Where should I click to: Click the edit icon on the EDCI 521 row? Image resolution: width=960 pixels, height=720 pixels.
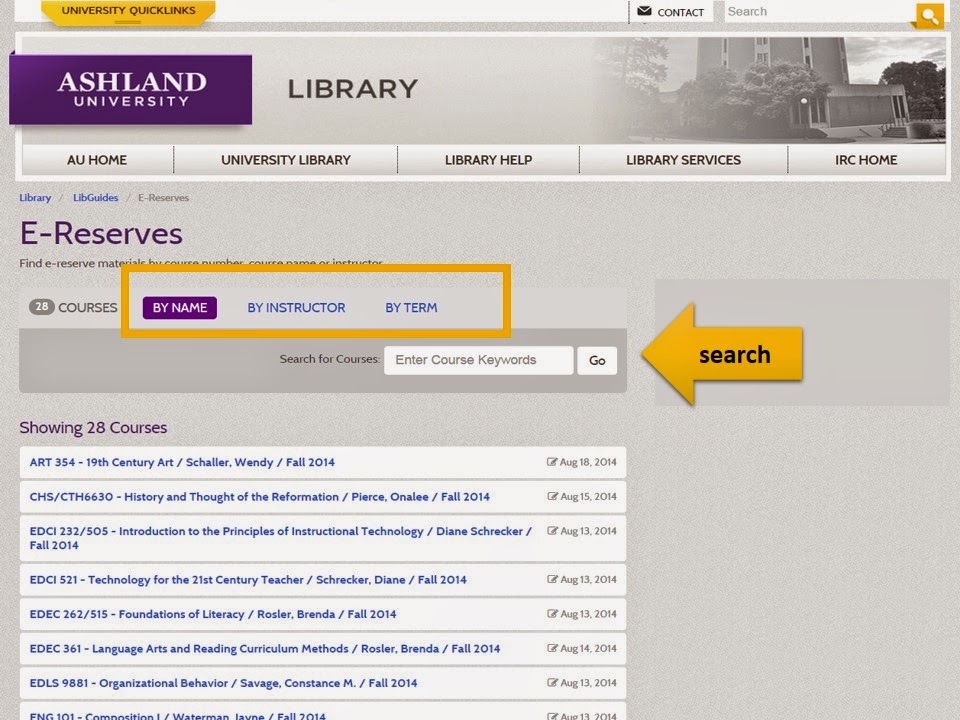552,579
